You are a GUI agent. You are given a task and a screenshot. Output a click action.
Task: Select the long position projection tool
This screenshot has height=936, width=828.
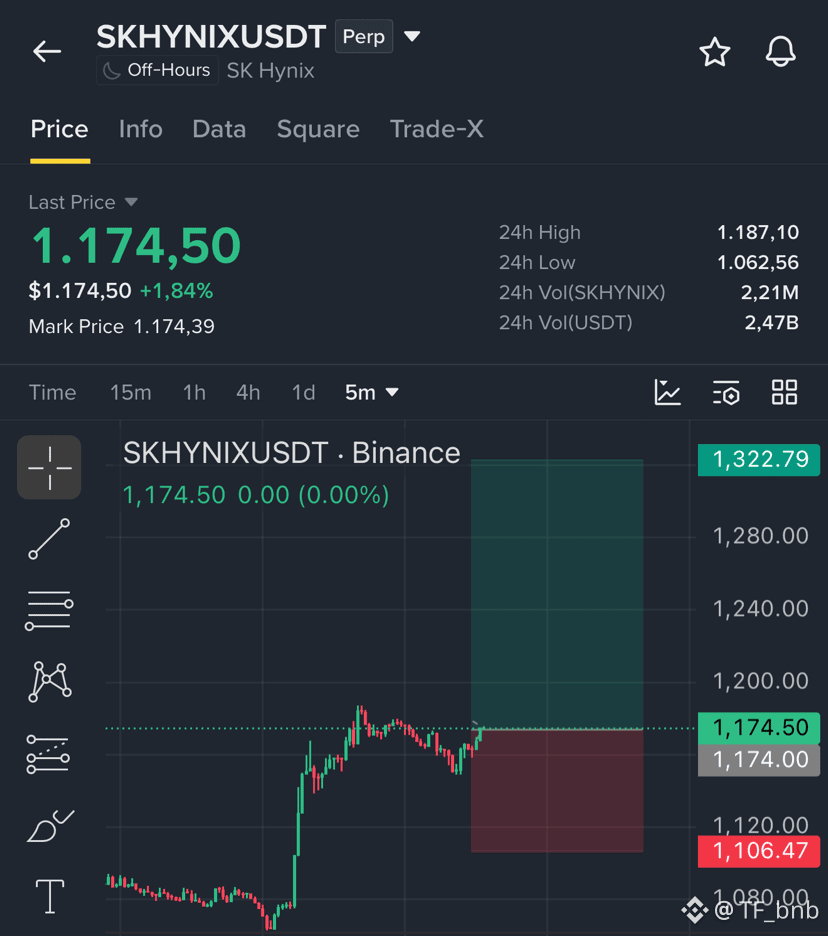48,754
